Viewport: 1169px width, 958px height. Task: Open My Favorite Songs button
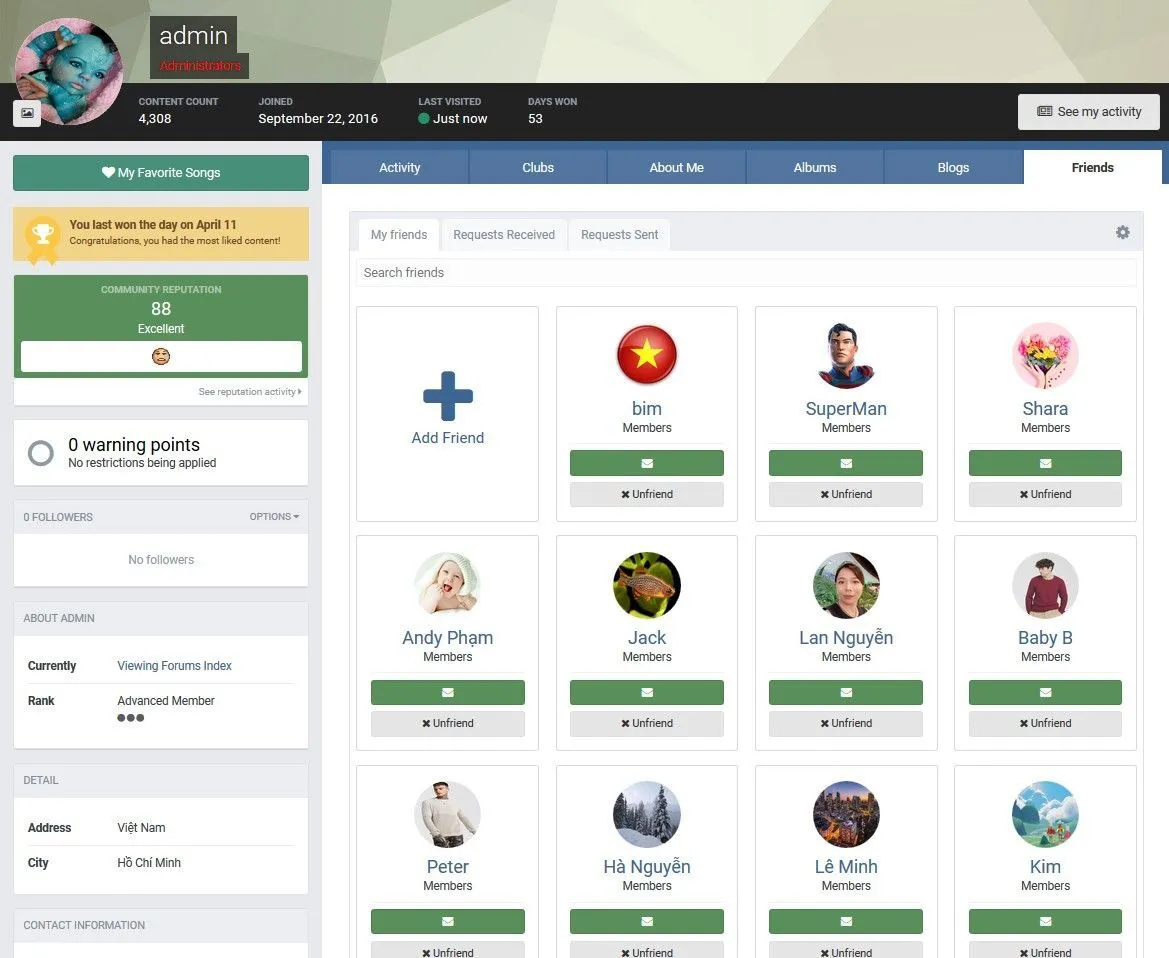[161, 173]
